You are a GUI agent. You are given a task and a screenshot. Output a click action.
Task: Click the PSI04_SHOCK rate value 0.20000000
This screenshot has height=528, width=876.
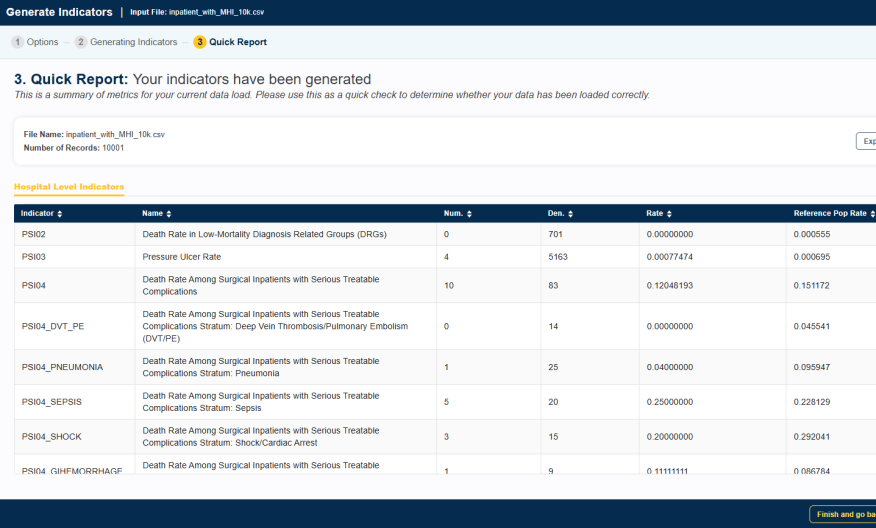point(674,437)
